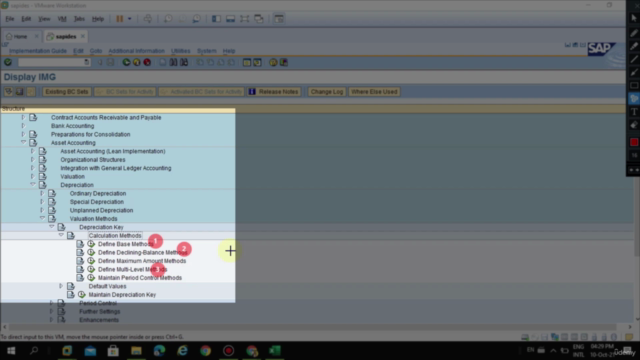640x360 pixels.
Task: Select Maintain Depreciation Key text
Action: 122,295
